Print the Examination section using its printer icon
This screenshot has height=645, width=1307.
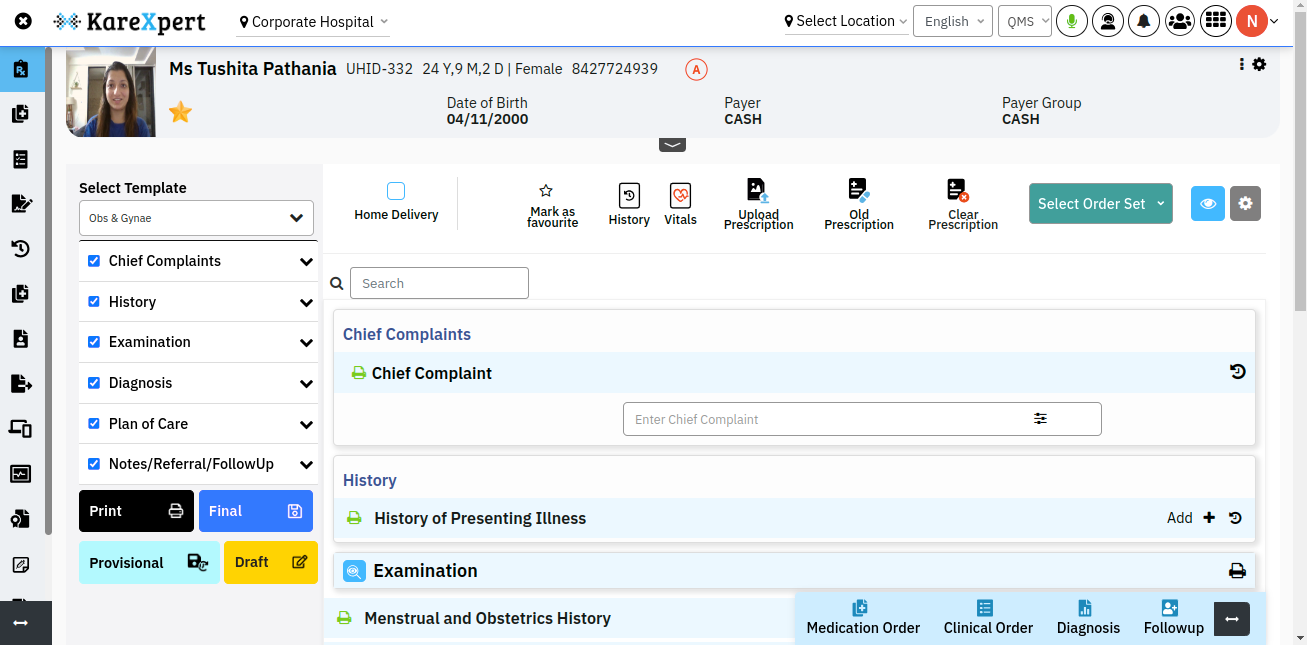(x=1237, y=570)
